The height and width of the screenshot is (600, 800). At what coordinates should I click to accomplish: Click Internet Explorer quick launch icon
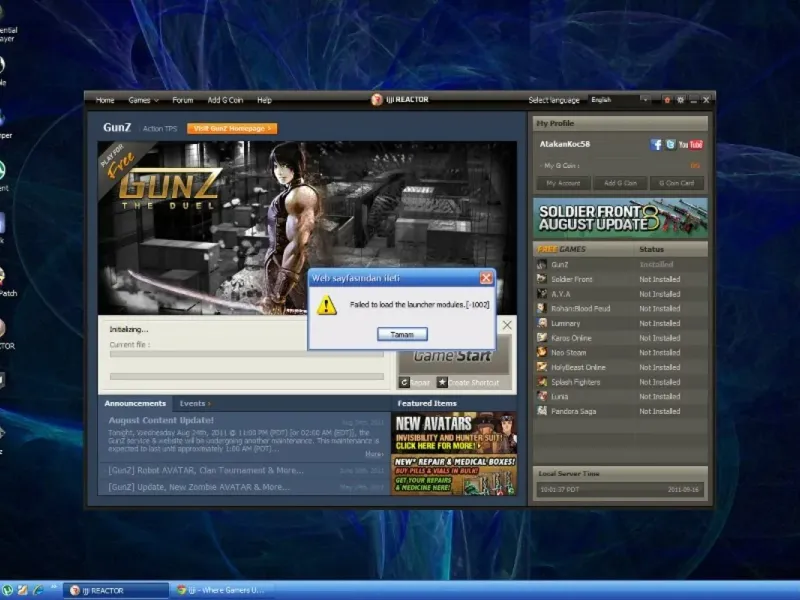click(x=38, y=590)
